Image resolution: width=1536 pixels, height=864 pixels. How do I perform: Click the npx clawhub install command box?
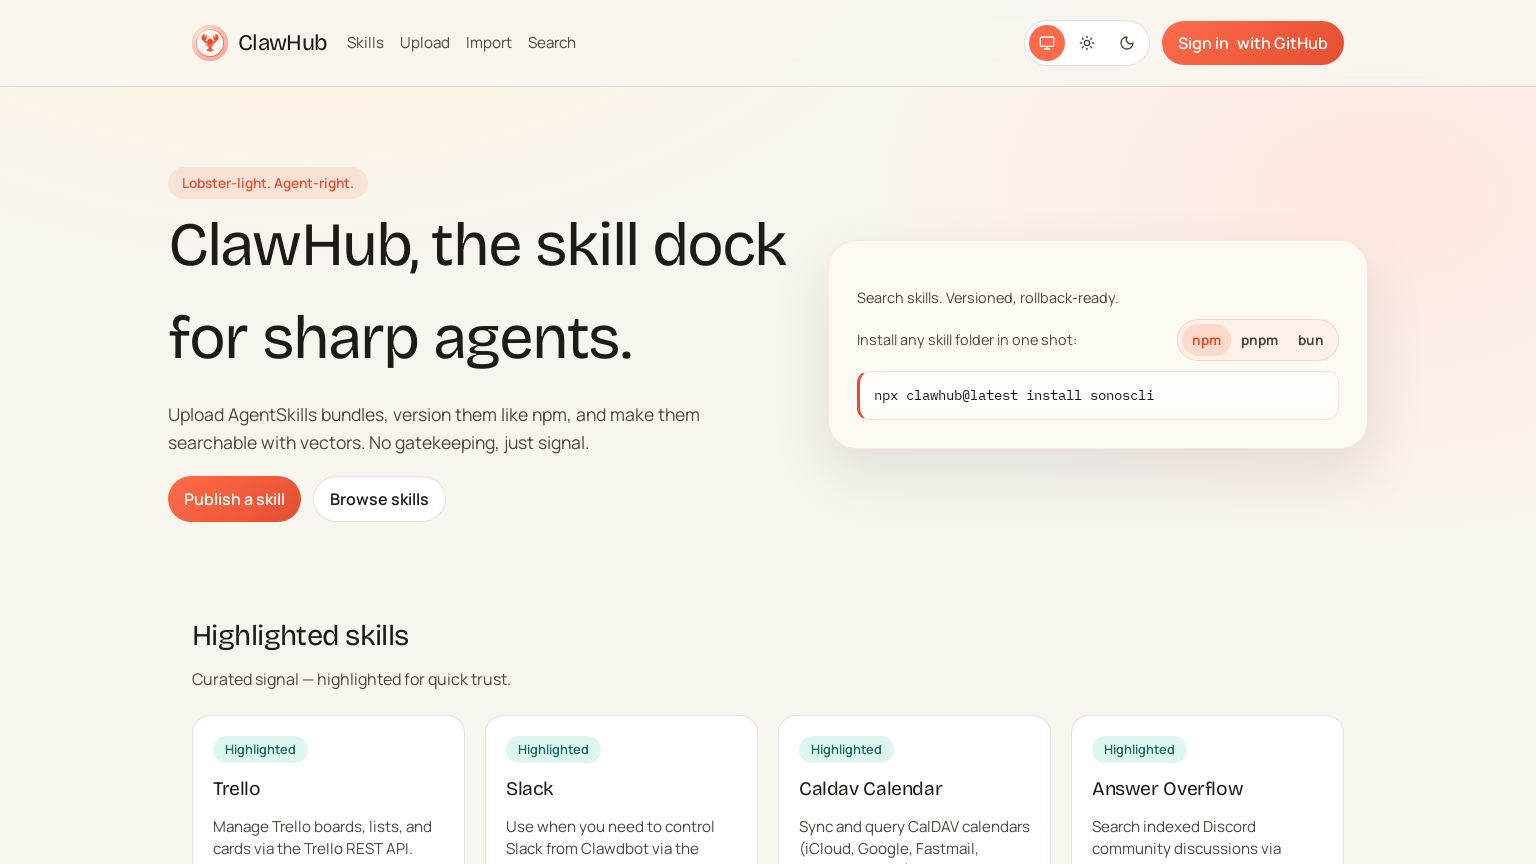1098,395
